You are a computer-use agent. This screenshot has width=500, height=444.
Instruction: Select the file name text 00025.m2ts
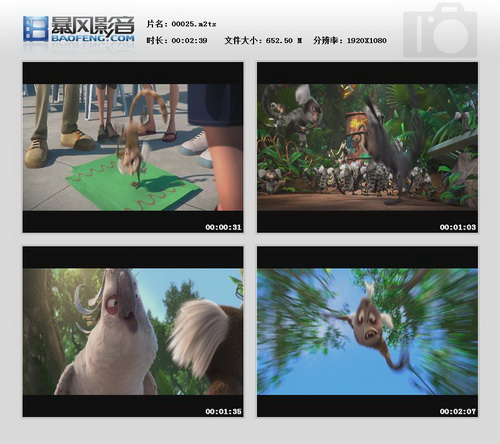click(x=194, y=24)
